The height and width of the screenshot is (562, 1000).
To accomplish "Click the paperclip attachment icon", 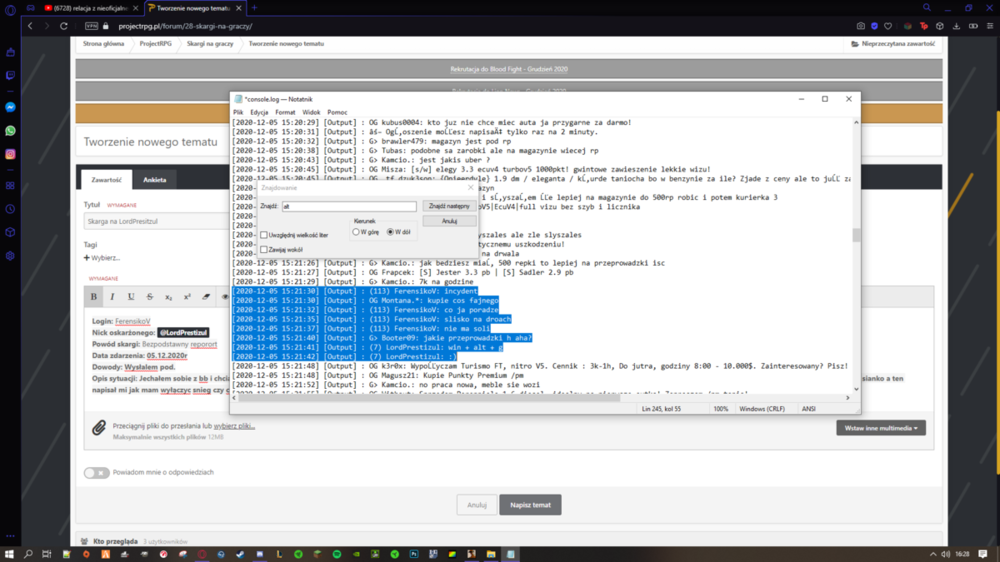I will [x=98, y=427].
